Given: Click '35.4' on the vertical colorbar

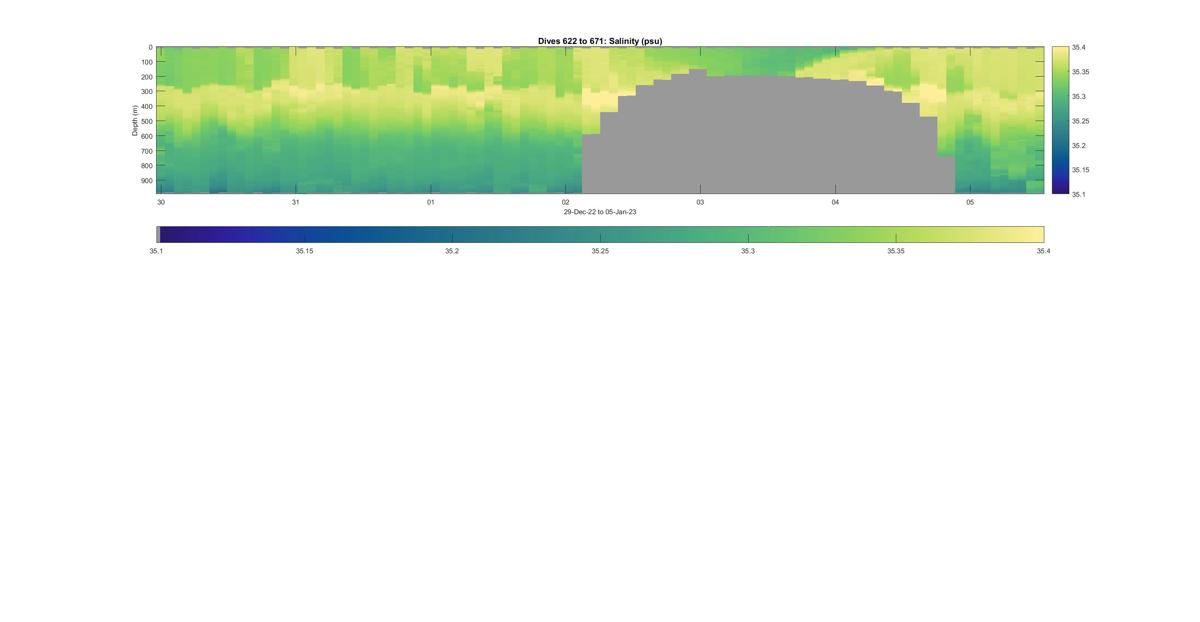Looking at the screenshot, I should click(x=1079, y=47).
